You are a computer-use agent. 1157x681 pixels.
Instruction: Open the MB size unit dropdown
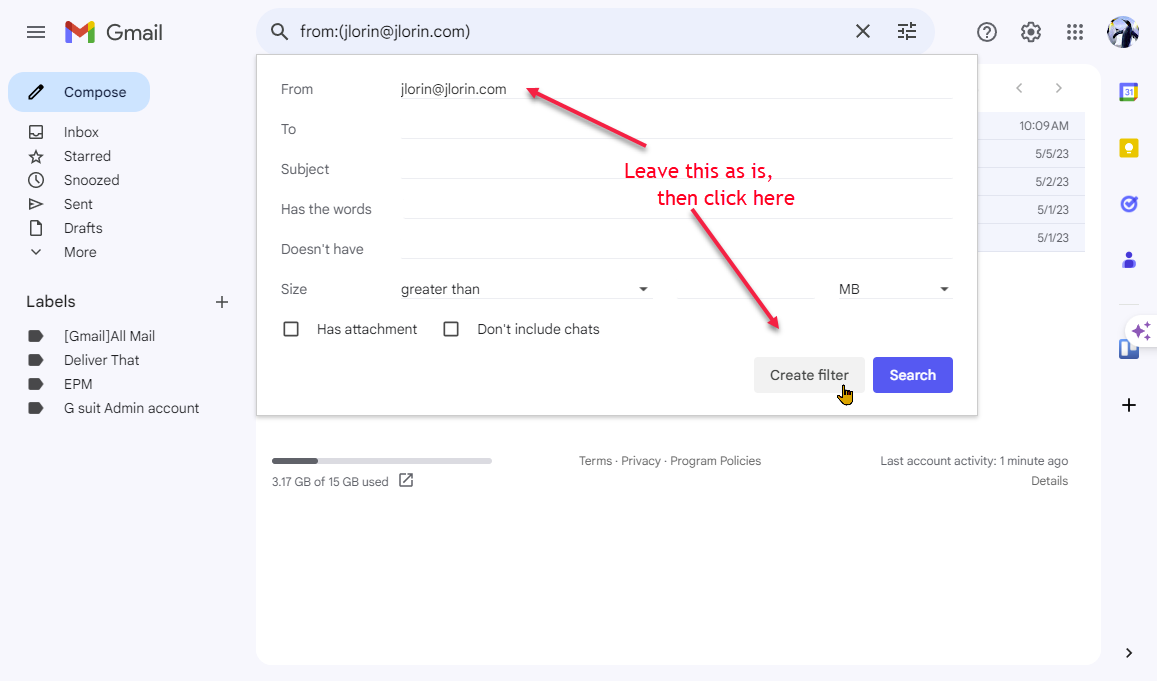(x=894, y=289)
